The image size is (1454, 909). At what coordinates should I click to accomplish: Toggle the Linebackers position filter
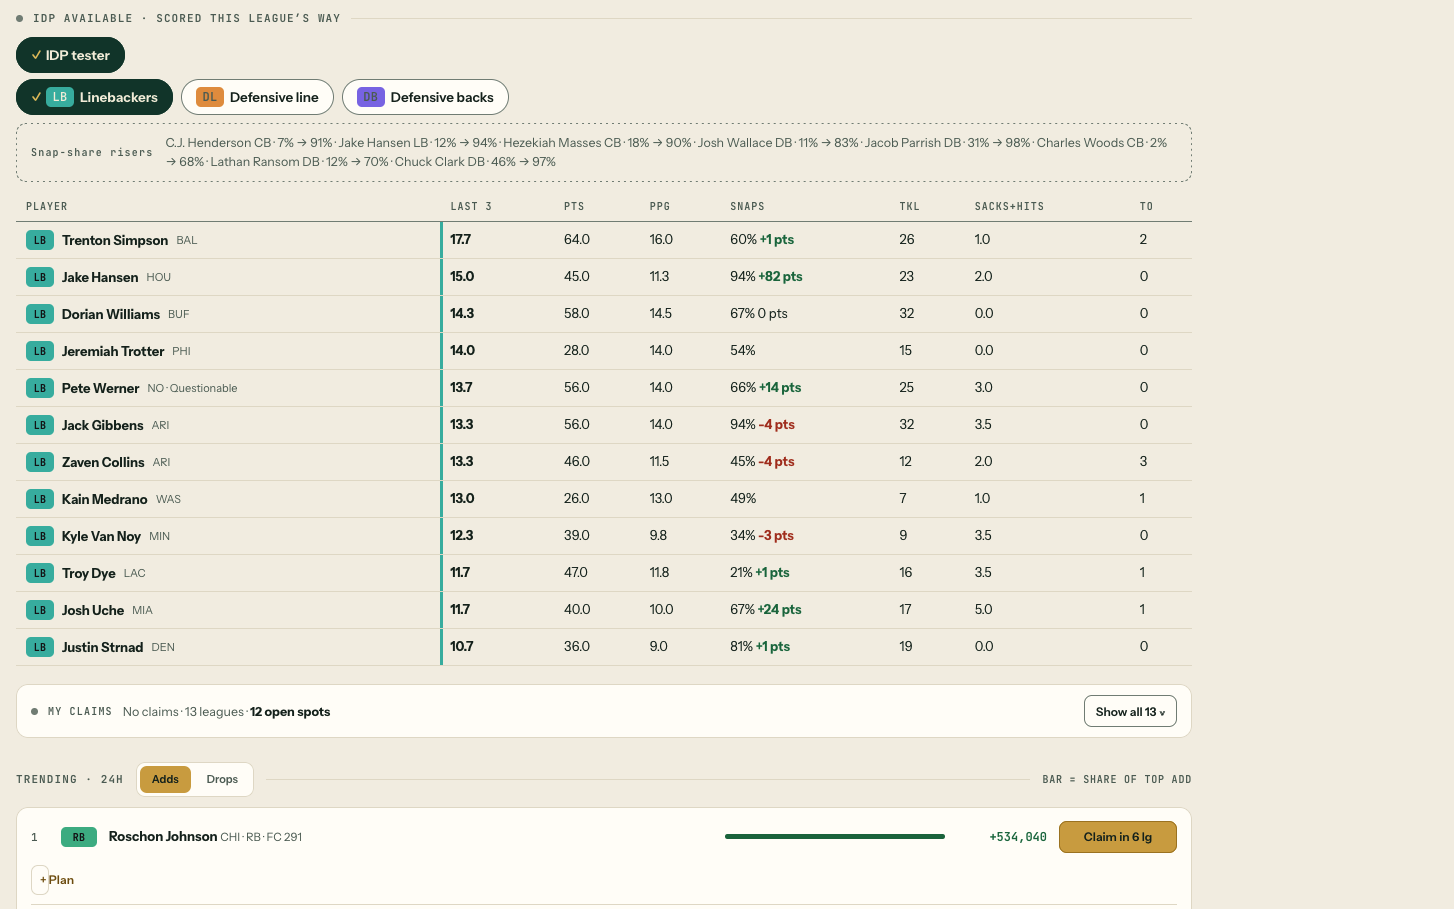(94, 97)
